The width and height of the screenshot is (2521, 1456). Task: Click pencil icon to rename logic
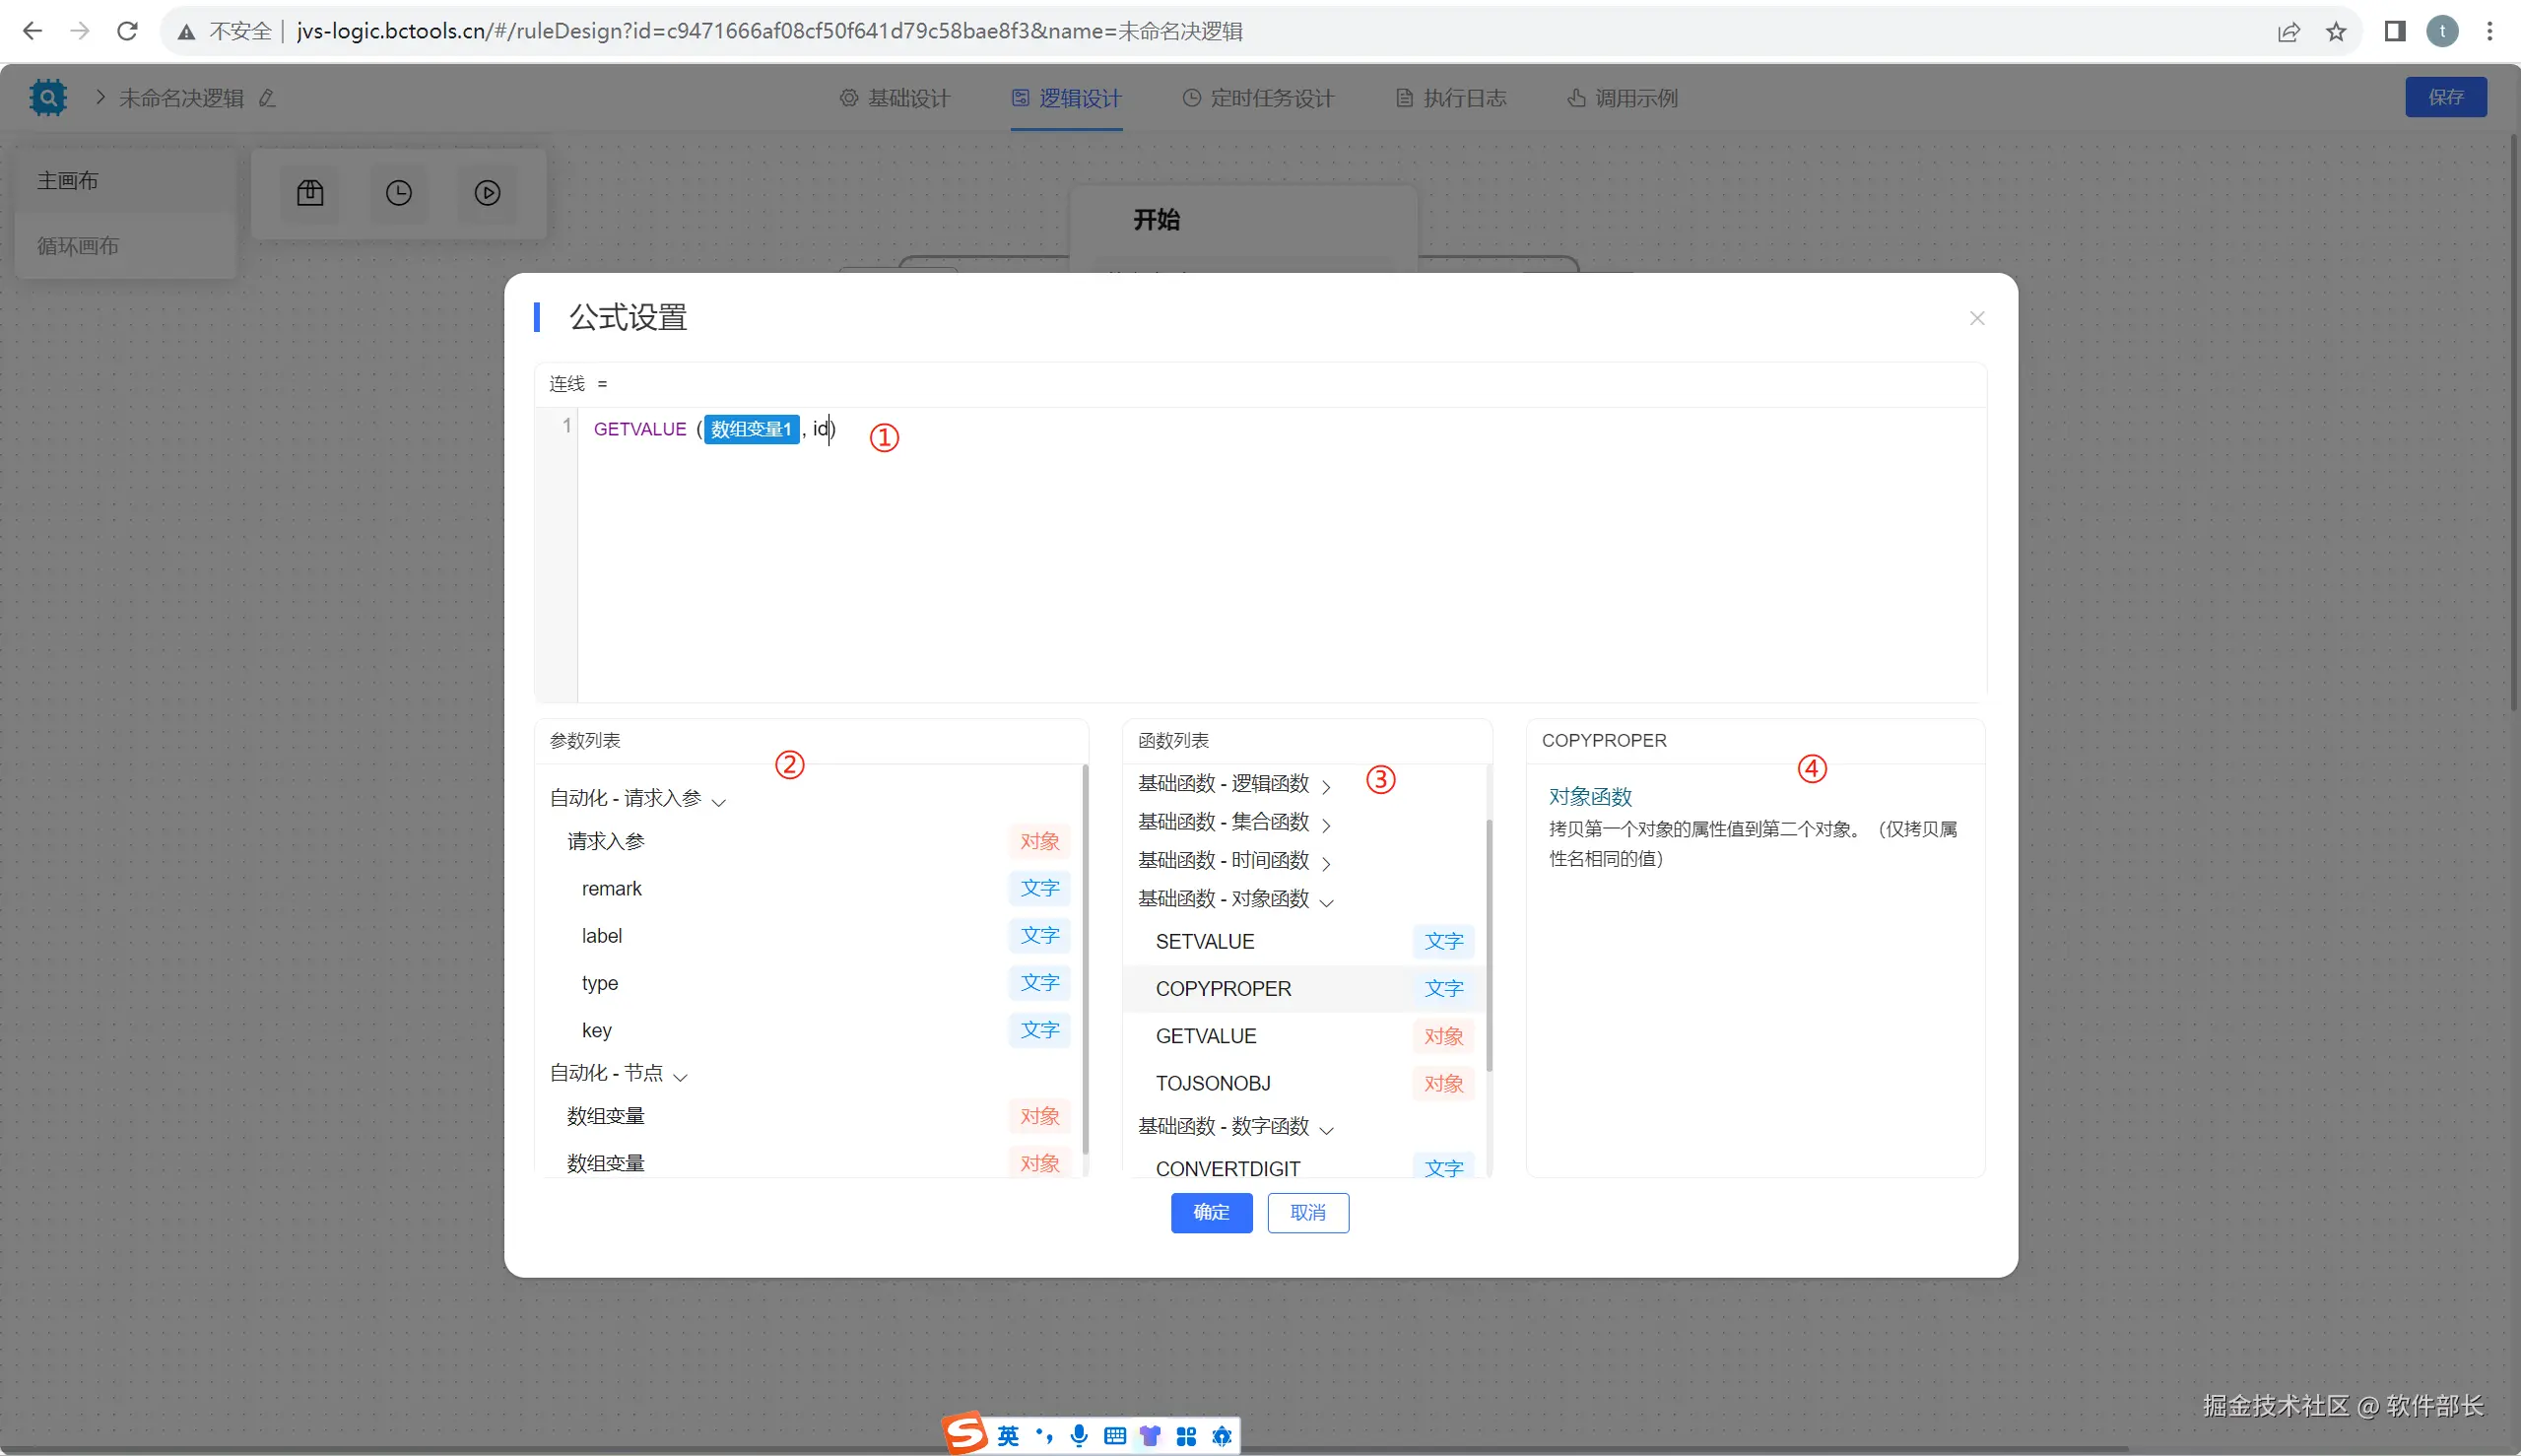[x=267, y=98]
